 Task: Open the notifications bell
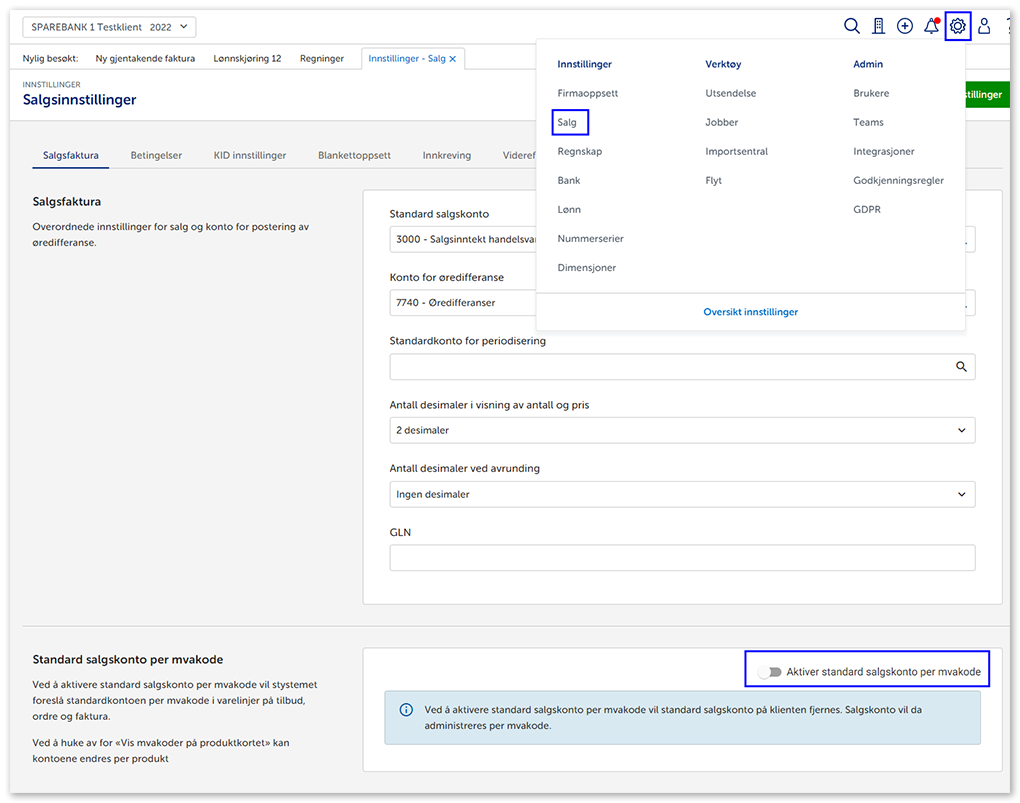coord(931,27)
